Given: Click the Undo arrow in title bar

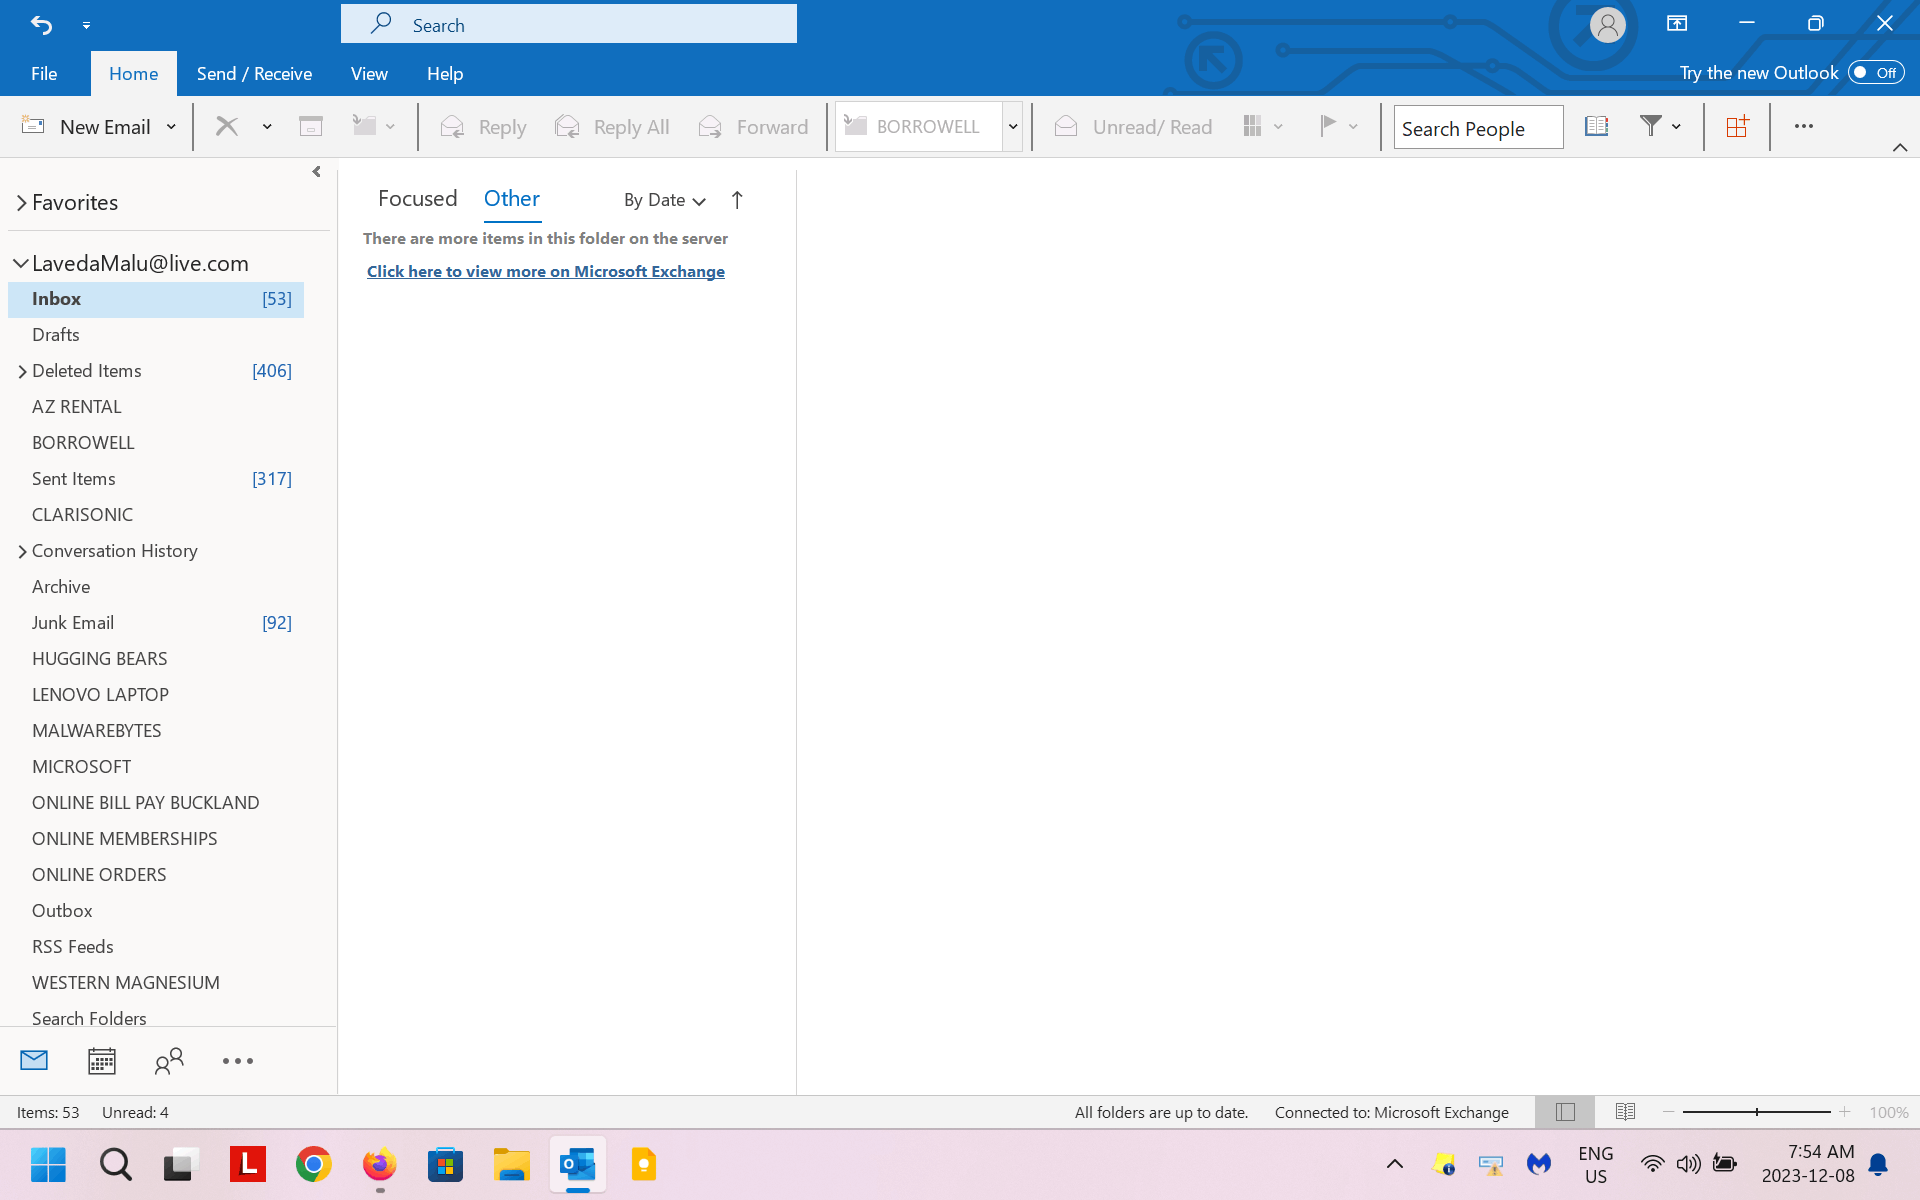Looking at the screenshot, I should coord(41,24).
